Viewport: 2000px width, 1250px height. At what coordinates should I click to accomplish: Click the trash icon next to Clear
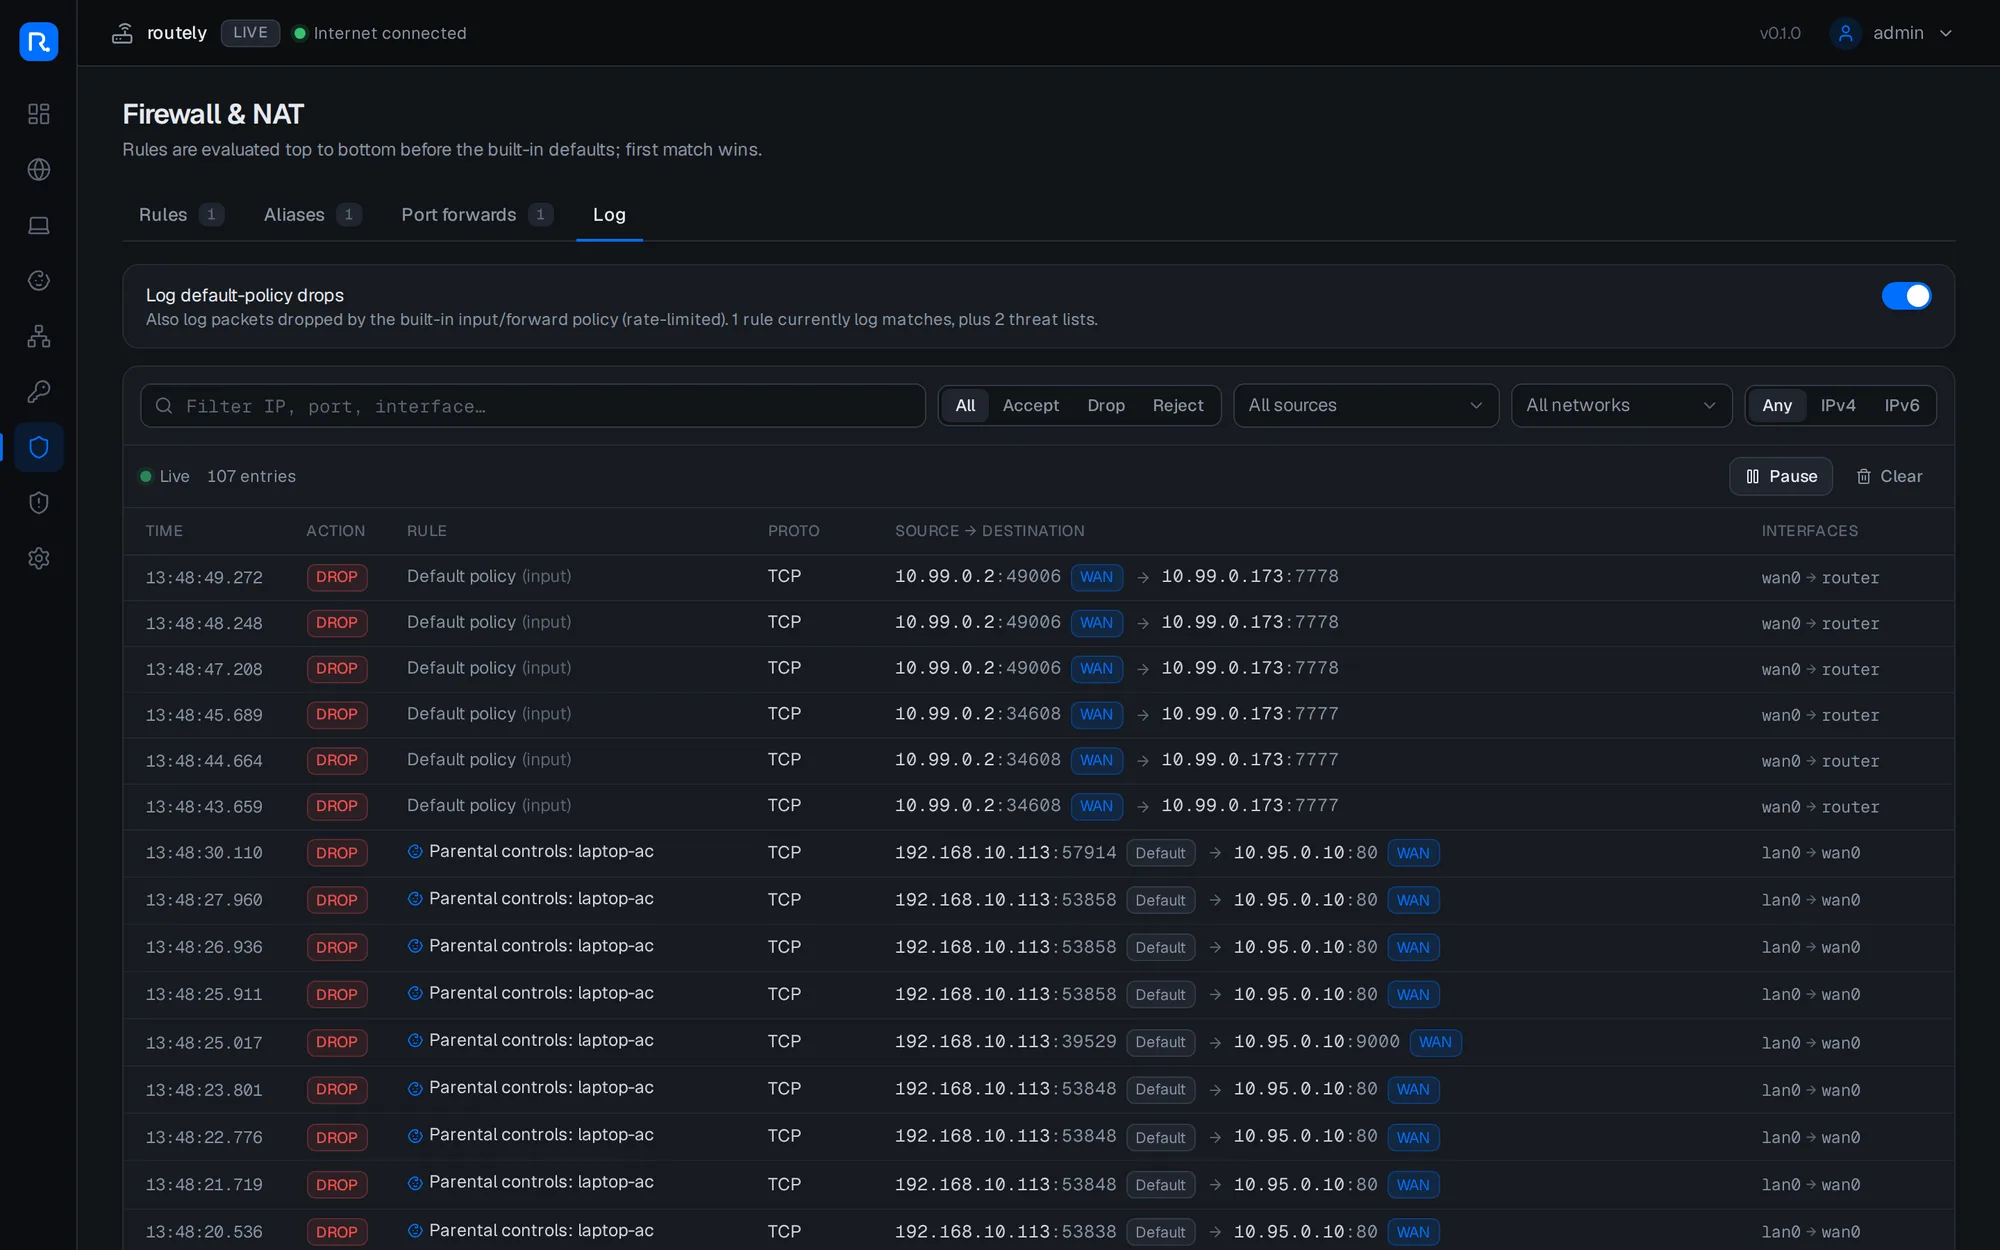[x=1863, y=477]
